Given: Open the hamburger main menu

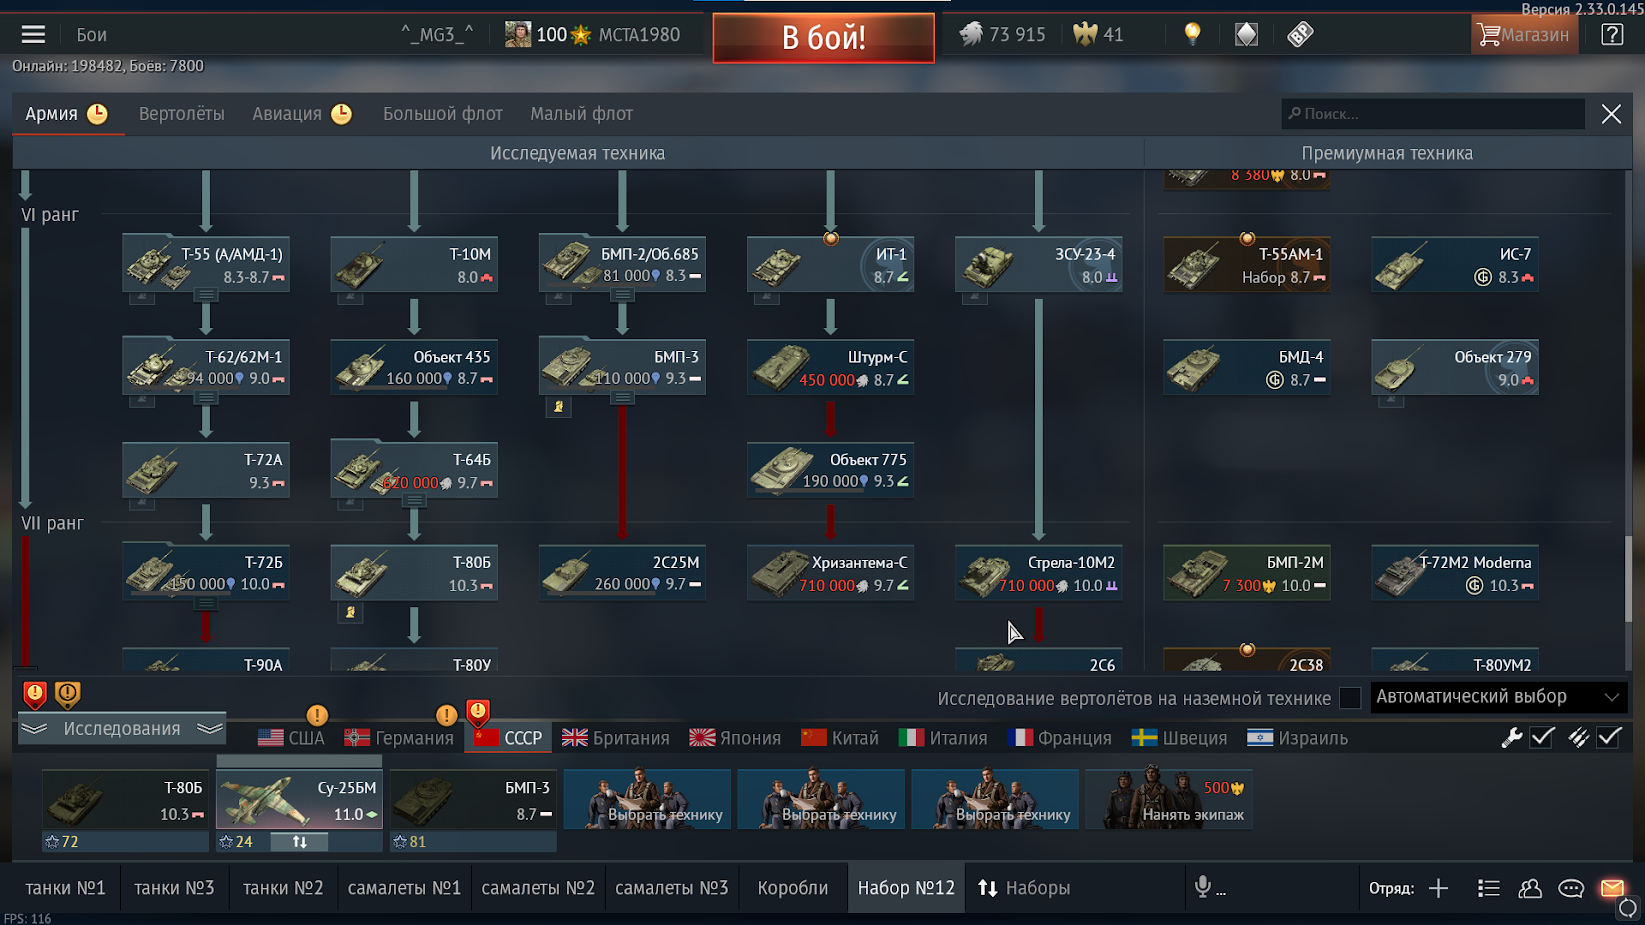Looking at the screenshot, I should 33,35.
